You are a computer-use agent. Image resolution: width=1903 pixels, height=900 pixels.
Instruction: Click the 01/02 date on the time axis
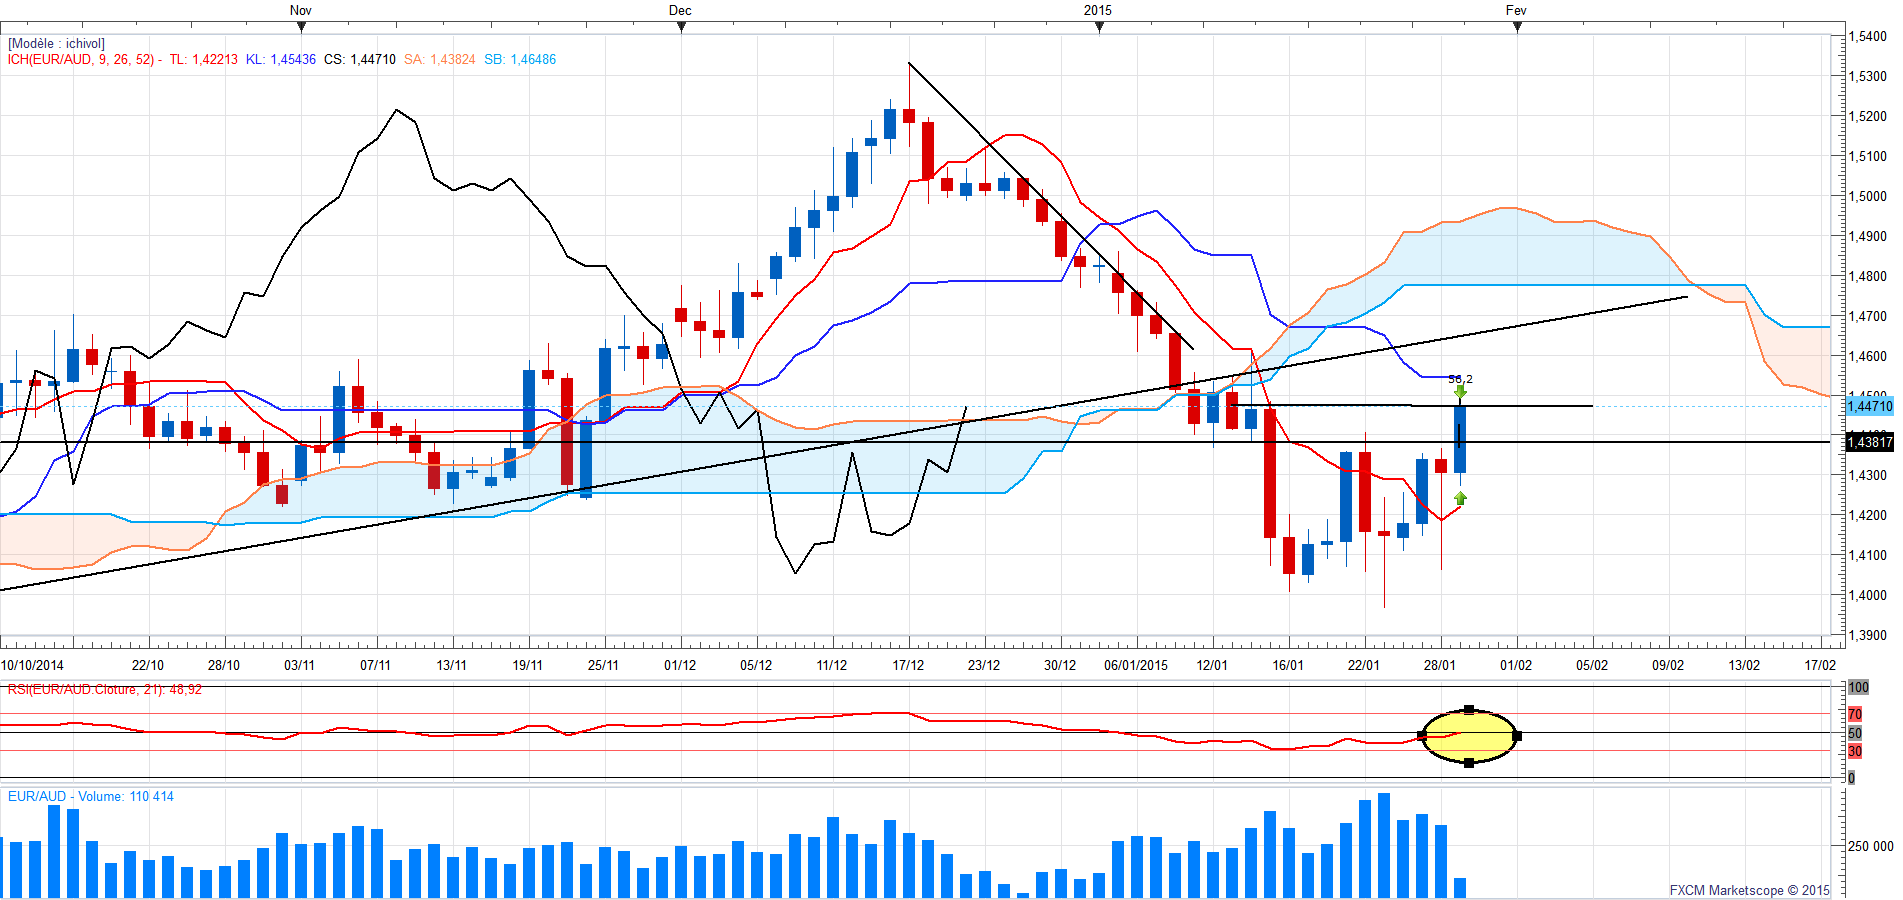point(1516,665)
